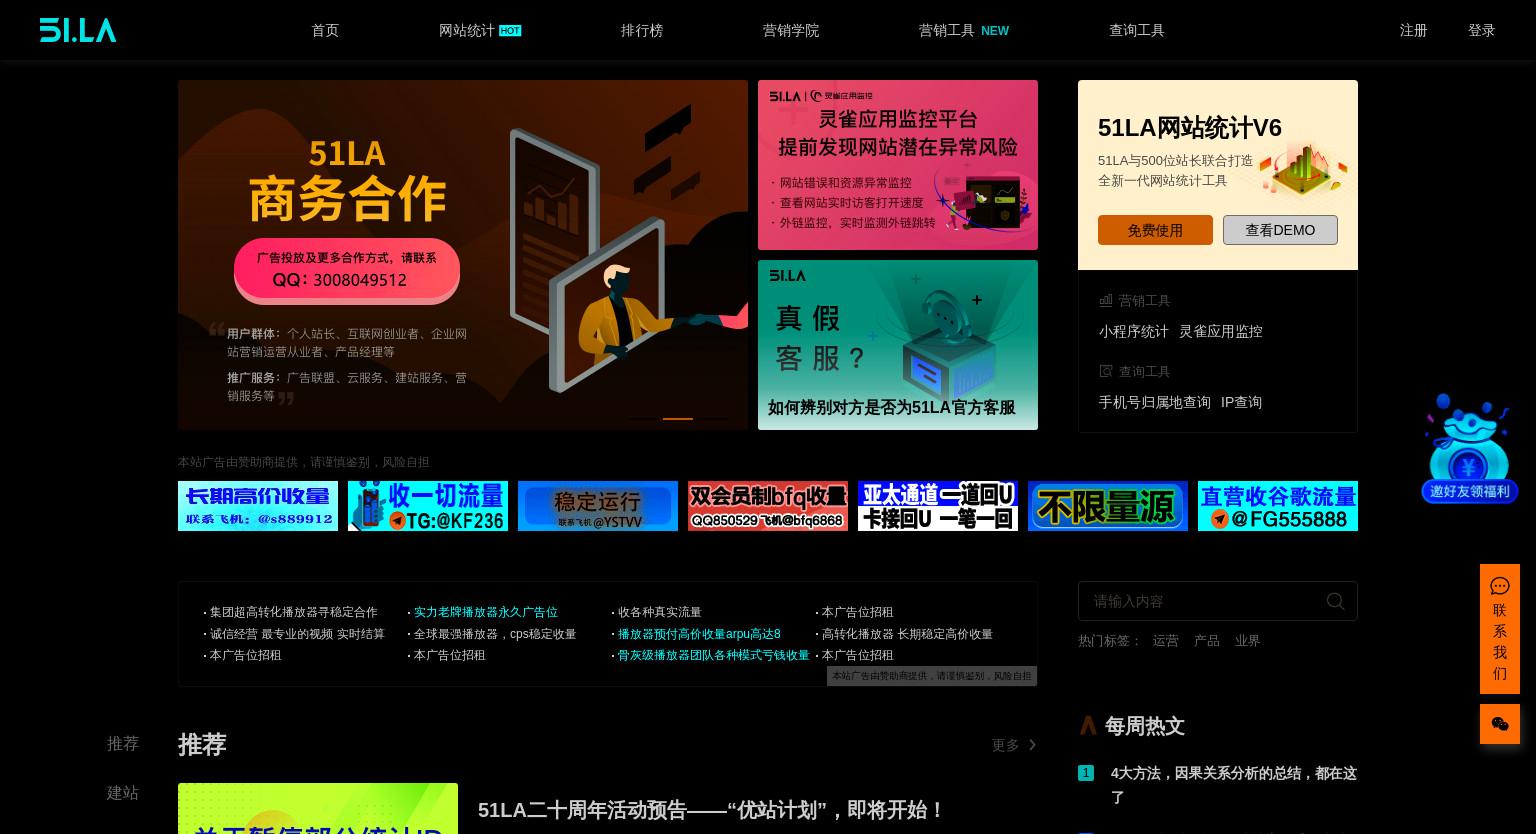This screenshot has width=1536, height=834.
Task: Click the 联系我们 chat bubble button
Action: pyautogui.click(x=1499, y=629)
